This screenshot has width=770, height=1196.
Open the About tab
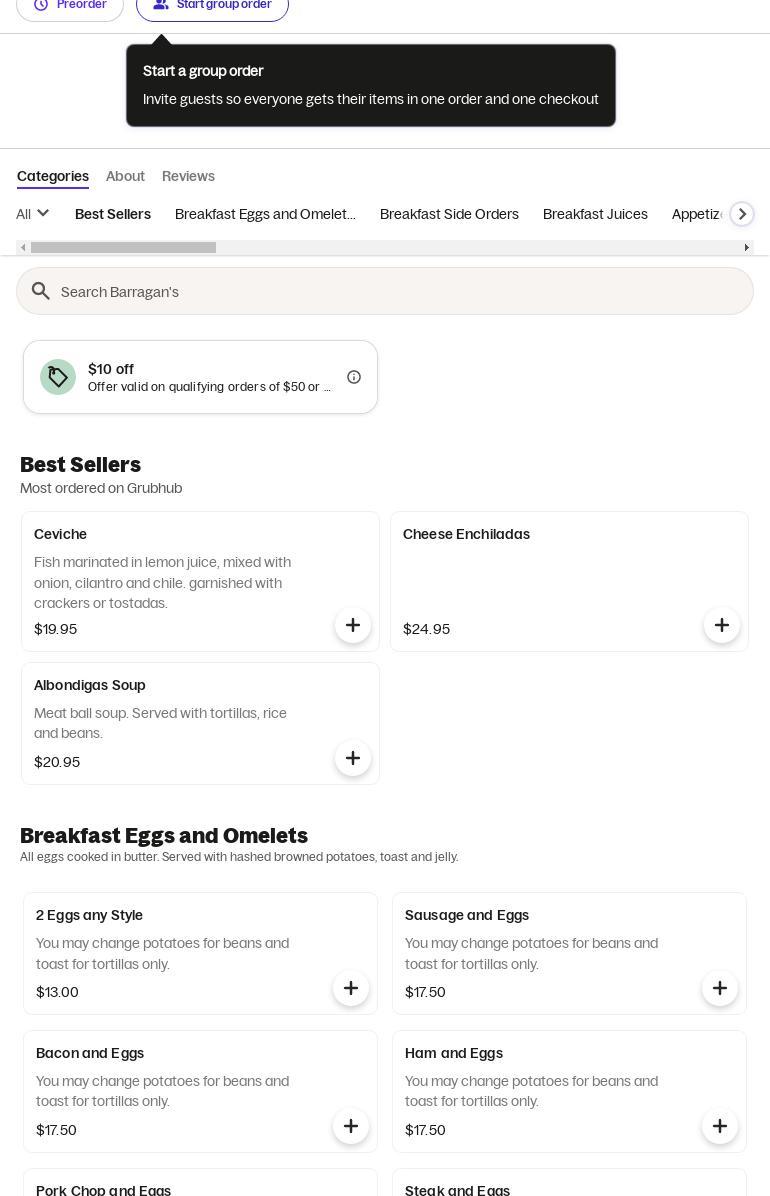[125, 176]
